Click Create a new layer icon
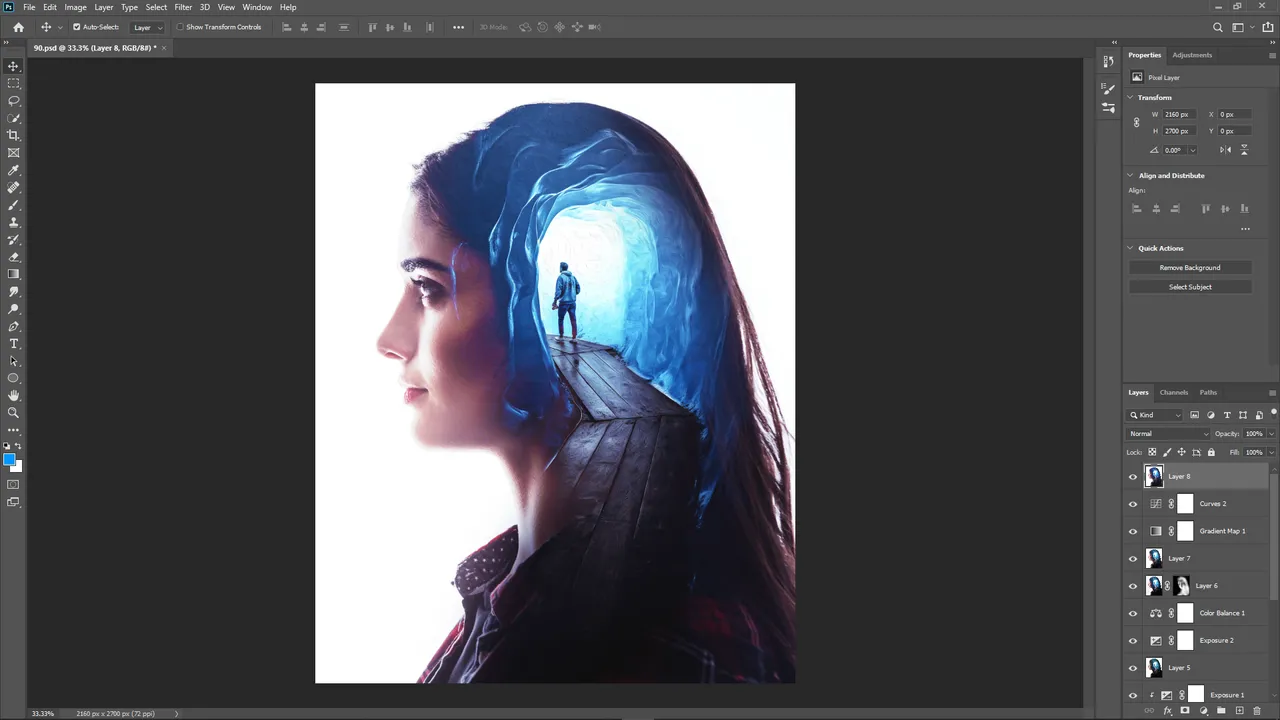The image size is (1280, 720). (x=1239, y=711)
